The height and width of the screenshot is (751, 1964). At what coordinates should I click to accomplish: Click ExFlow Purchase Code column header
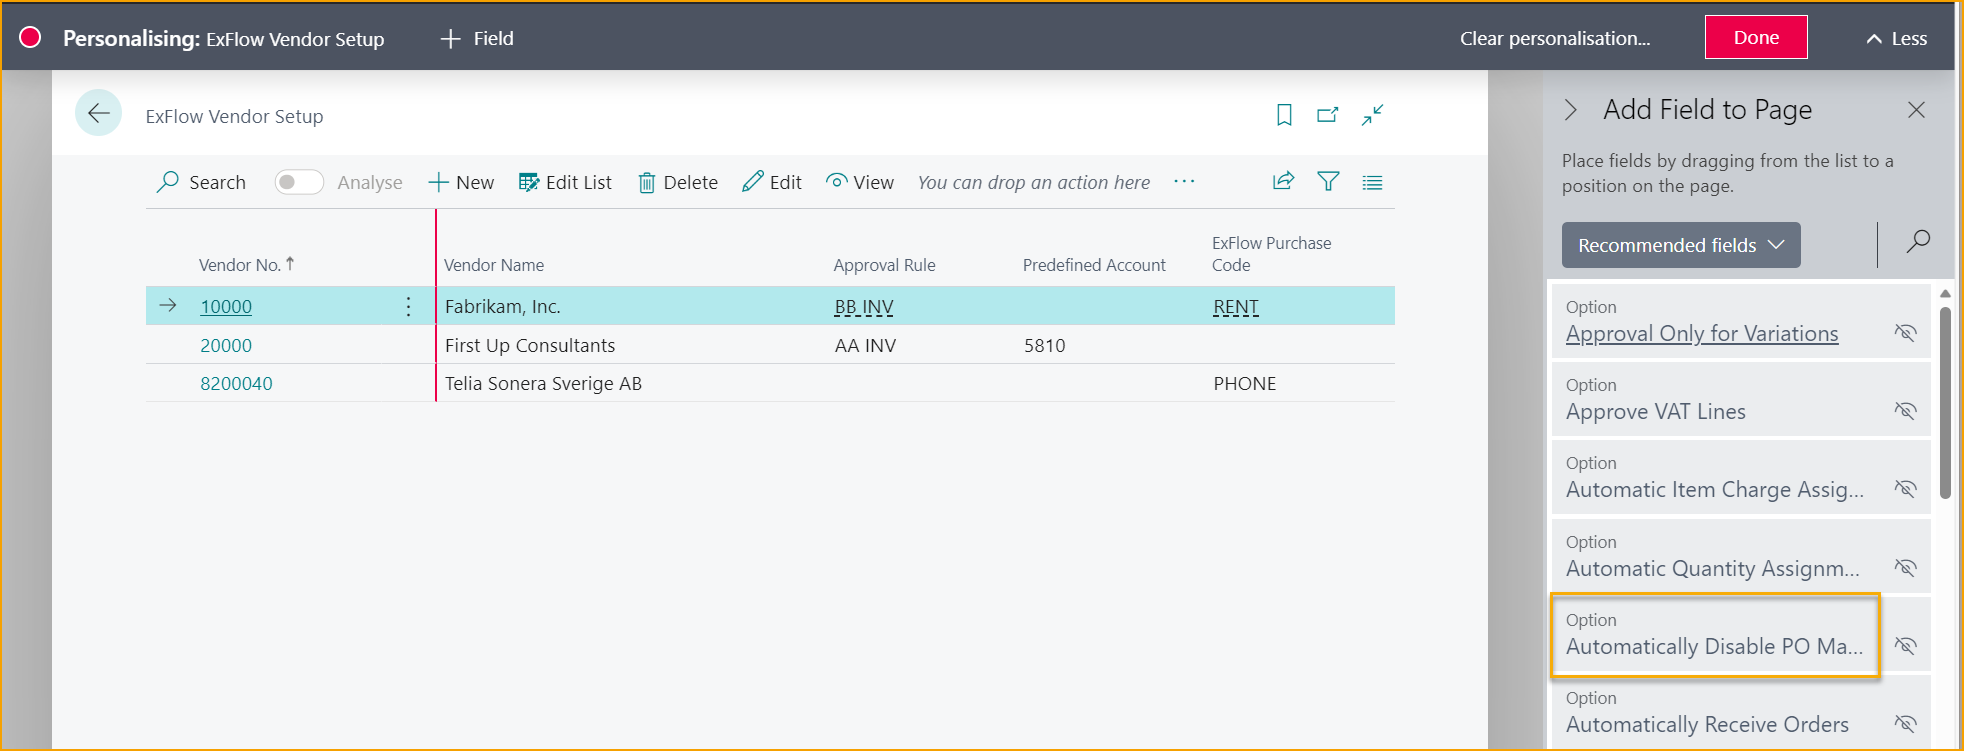click(1271, 254)
